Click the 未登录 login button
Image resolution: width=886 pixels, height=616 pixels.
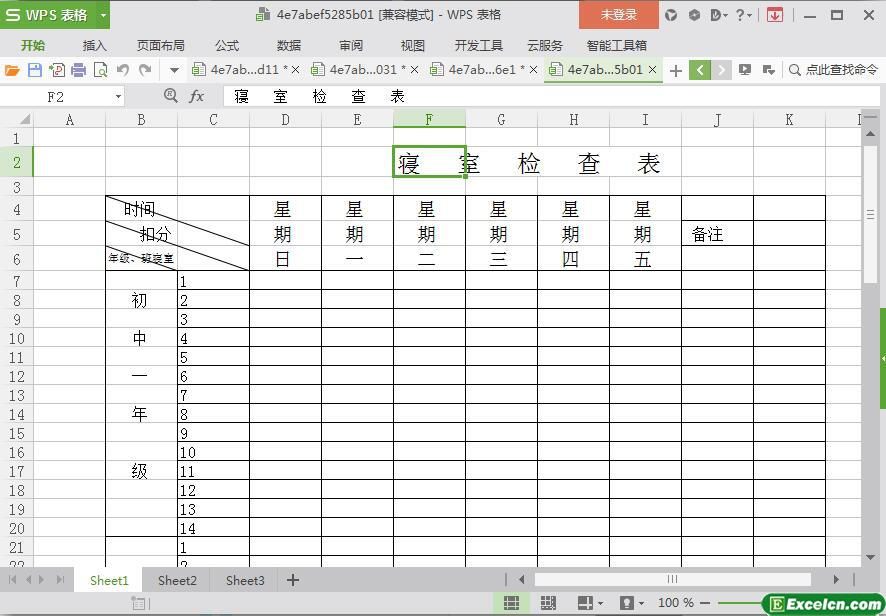point(618,15)
